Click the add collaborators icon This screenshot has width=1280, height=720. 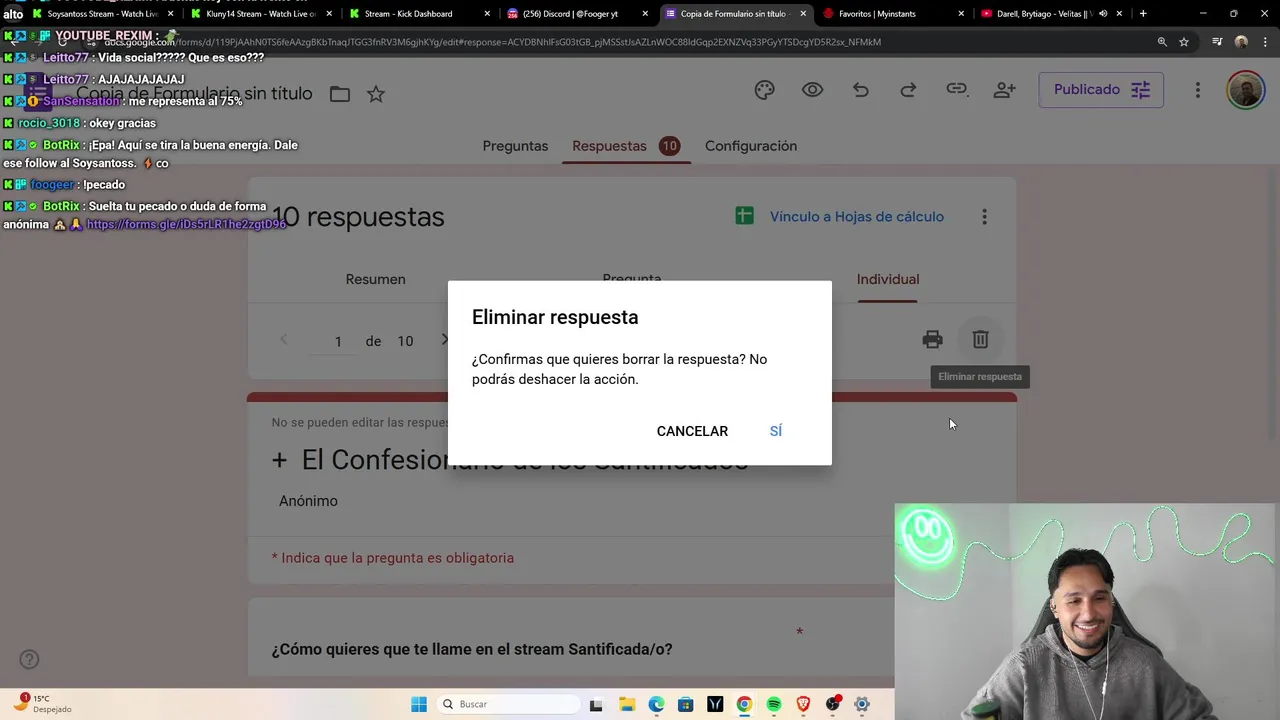1005,90
